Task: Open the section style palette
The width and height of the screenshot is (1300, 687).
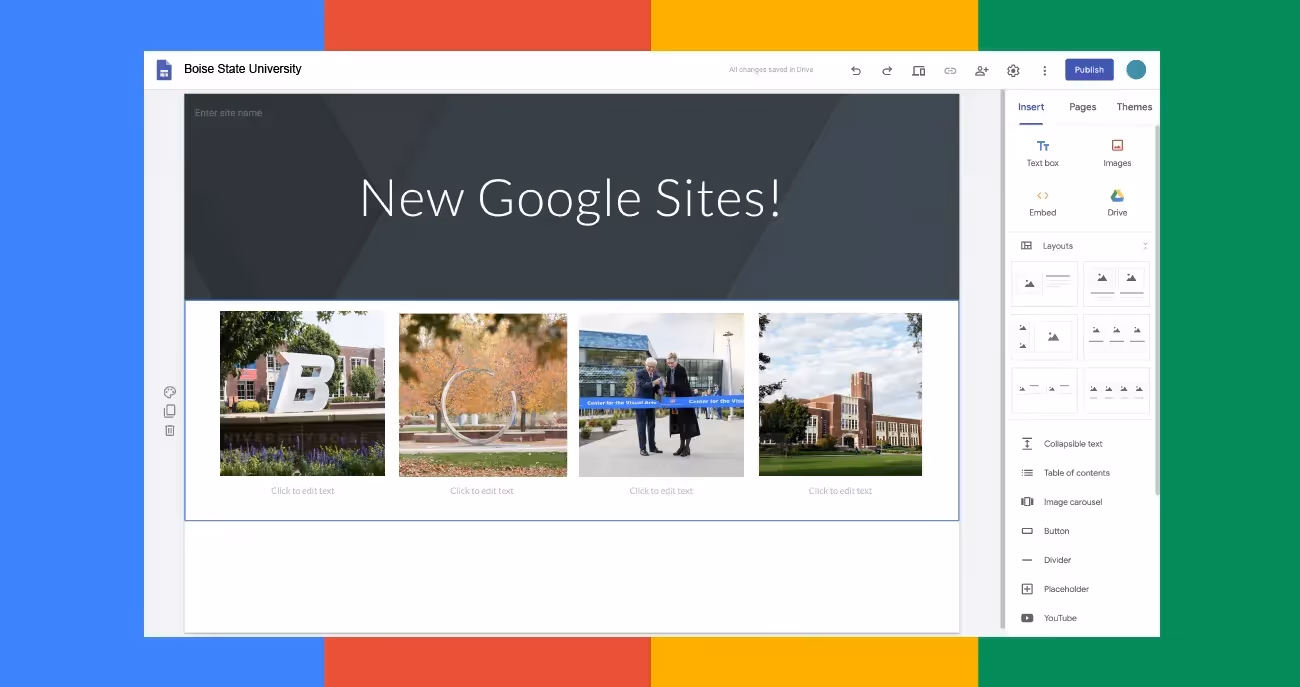Action: coord(169,391)
